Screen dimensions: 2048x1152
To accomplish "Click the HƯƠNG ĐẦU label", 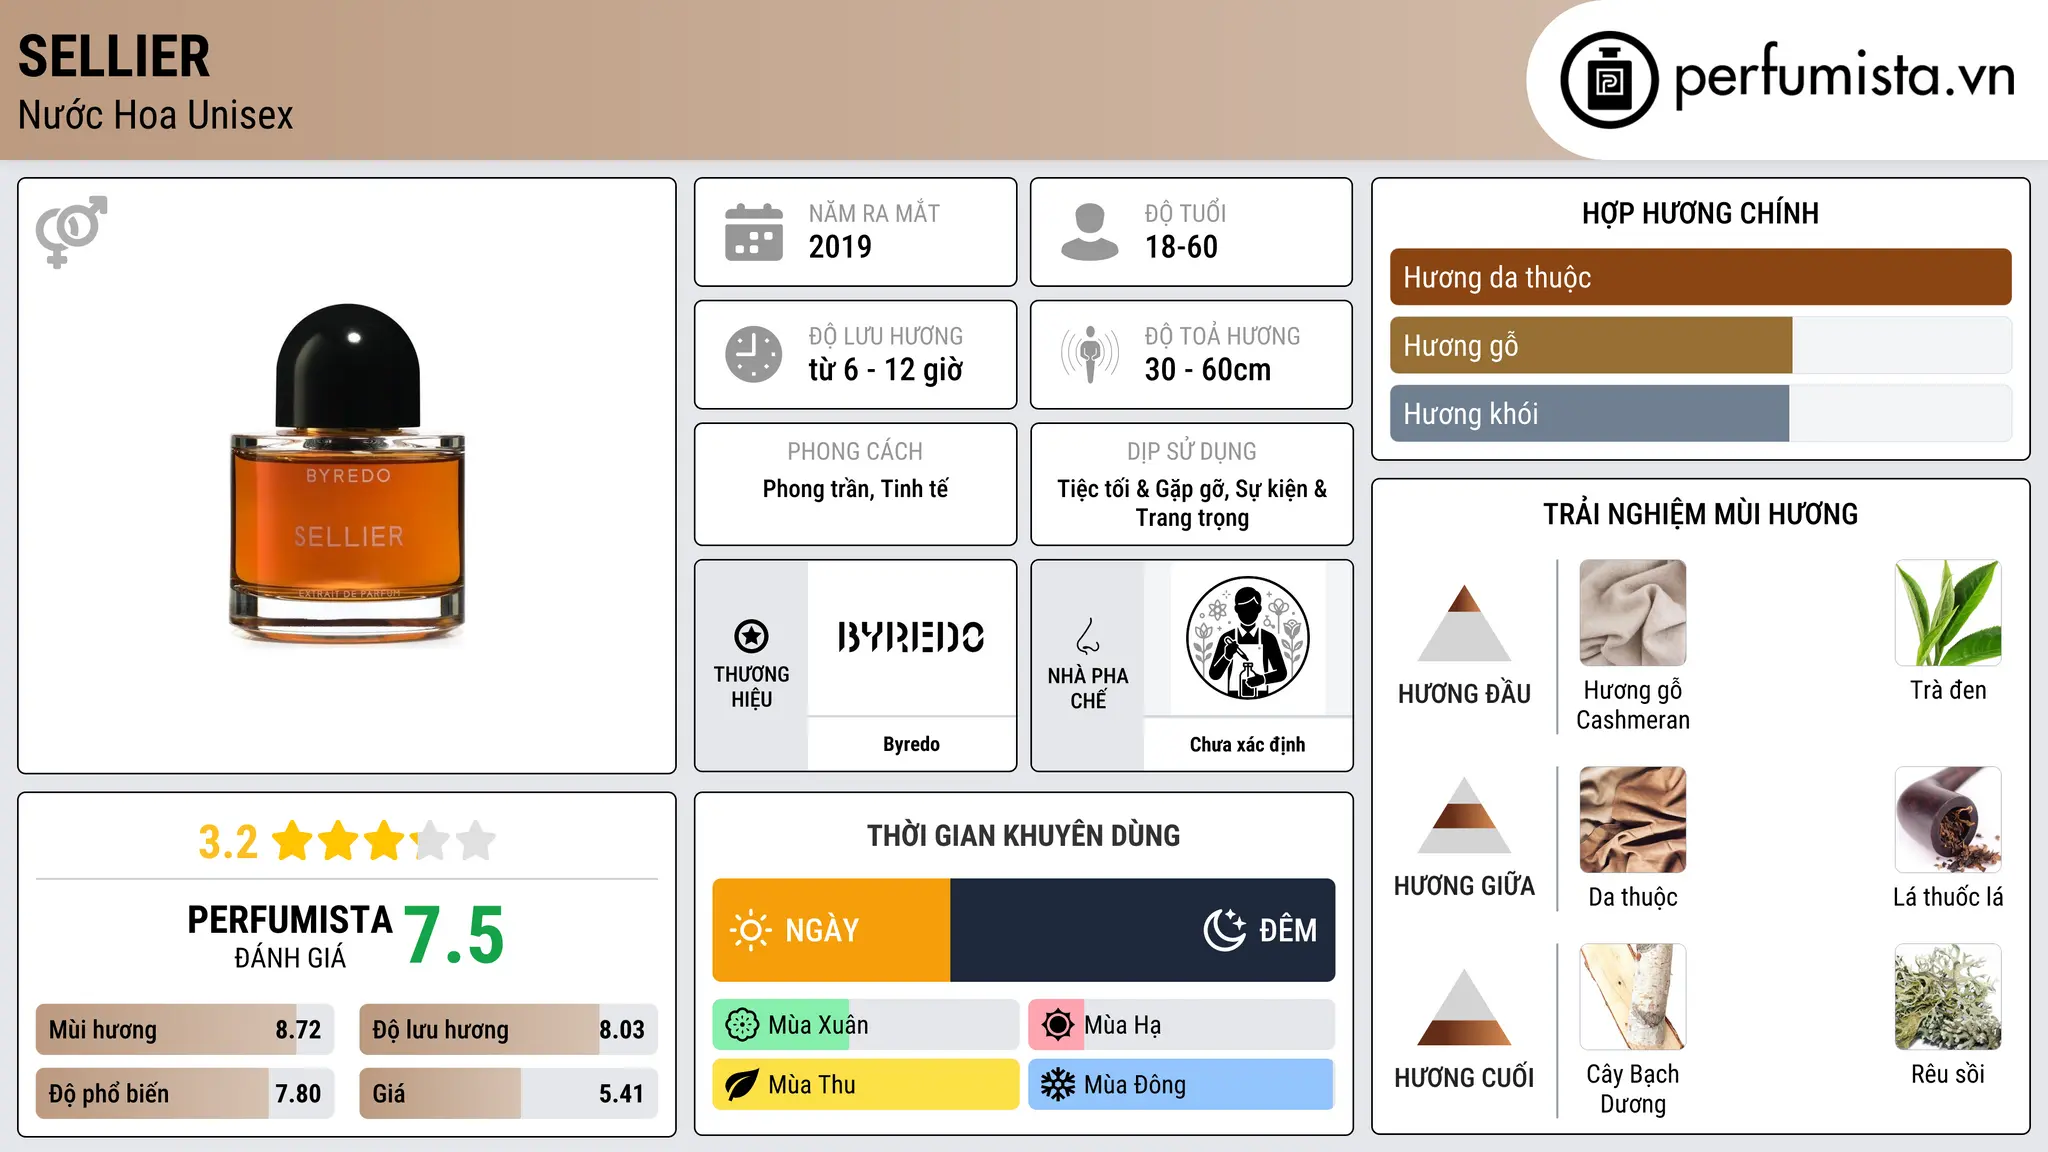I will pyautogui.click(x=1464, y=694).
